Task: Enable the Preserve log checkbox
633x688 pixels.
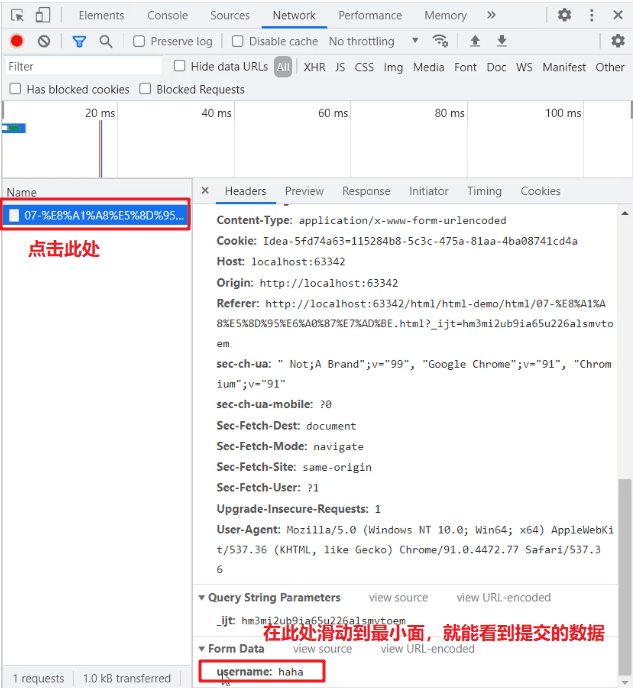Action: (x=140, y=41)
